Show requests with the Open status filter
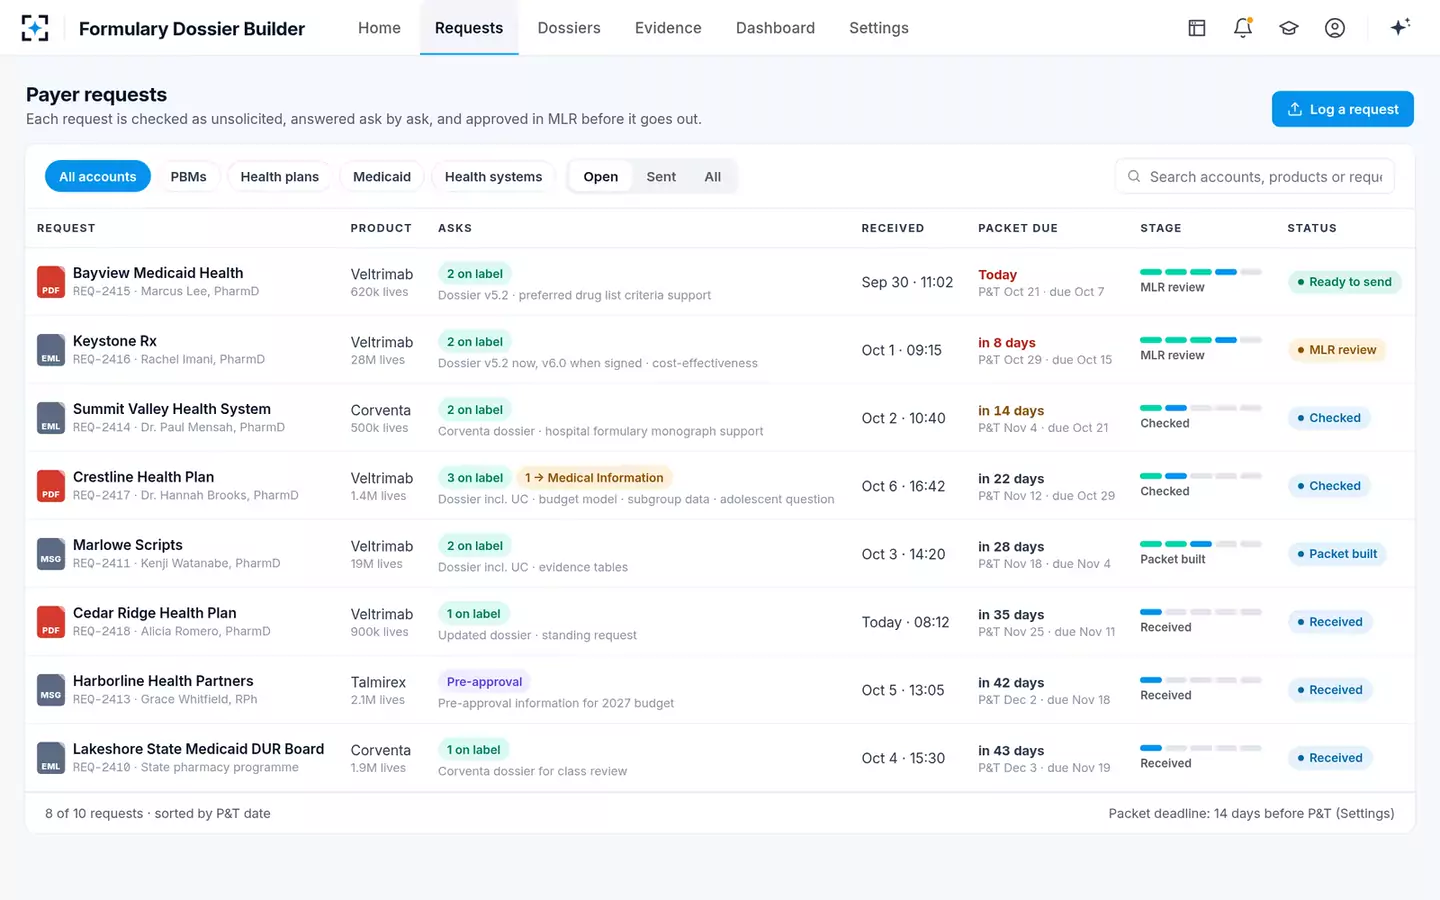The image size is (1440, 900). (x=601, y=177)
